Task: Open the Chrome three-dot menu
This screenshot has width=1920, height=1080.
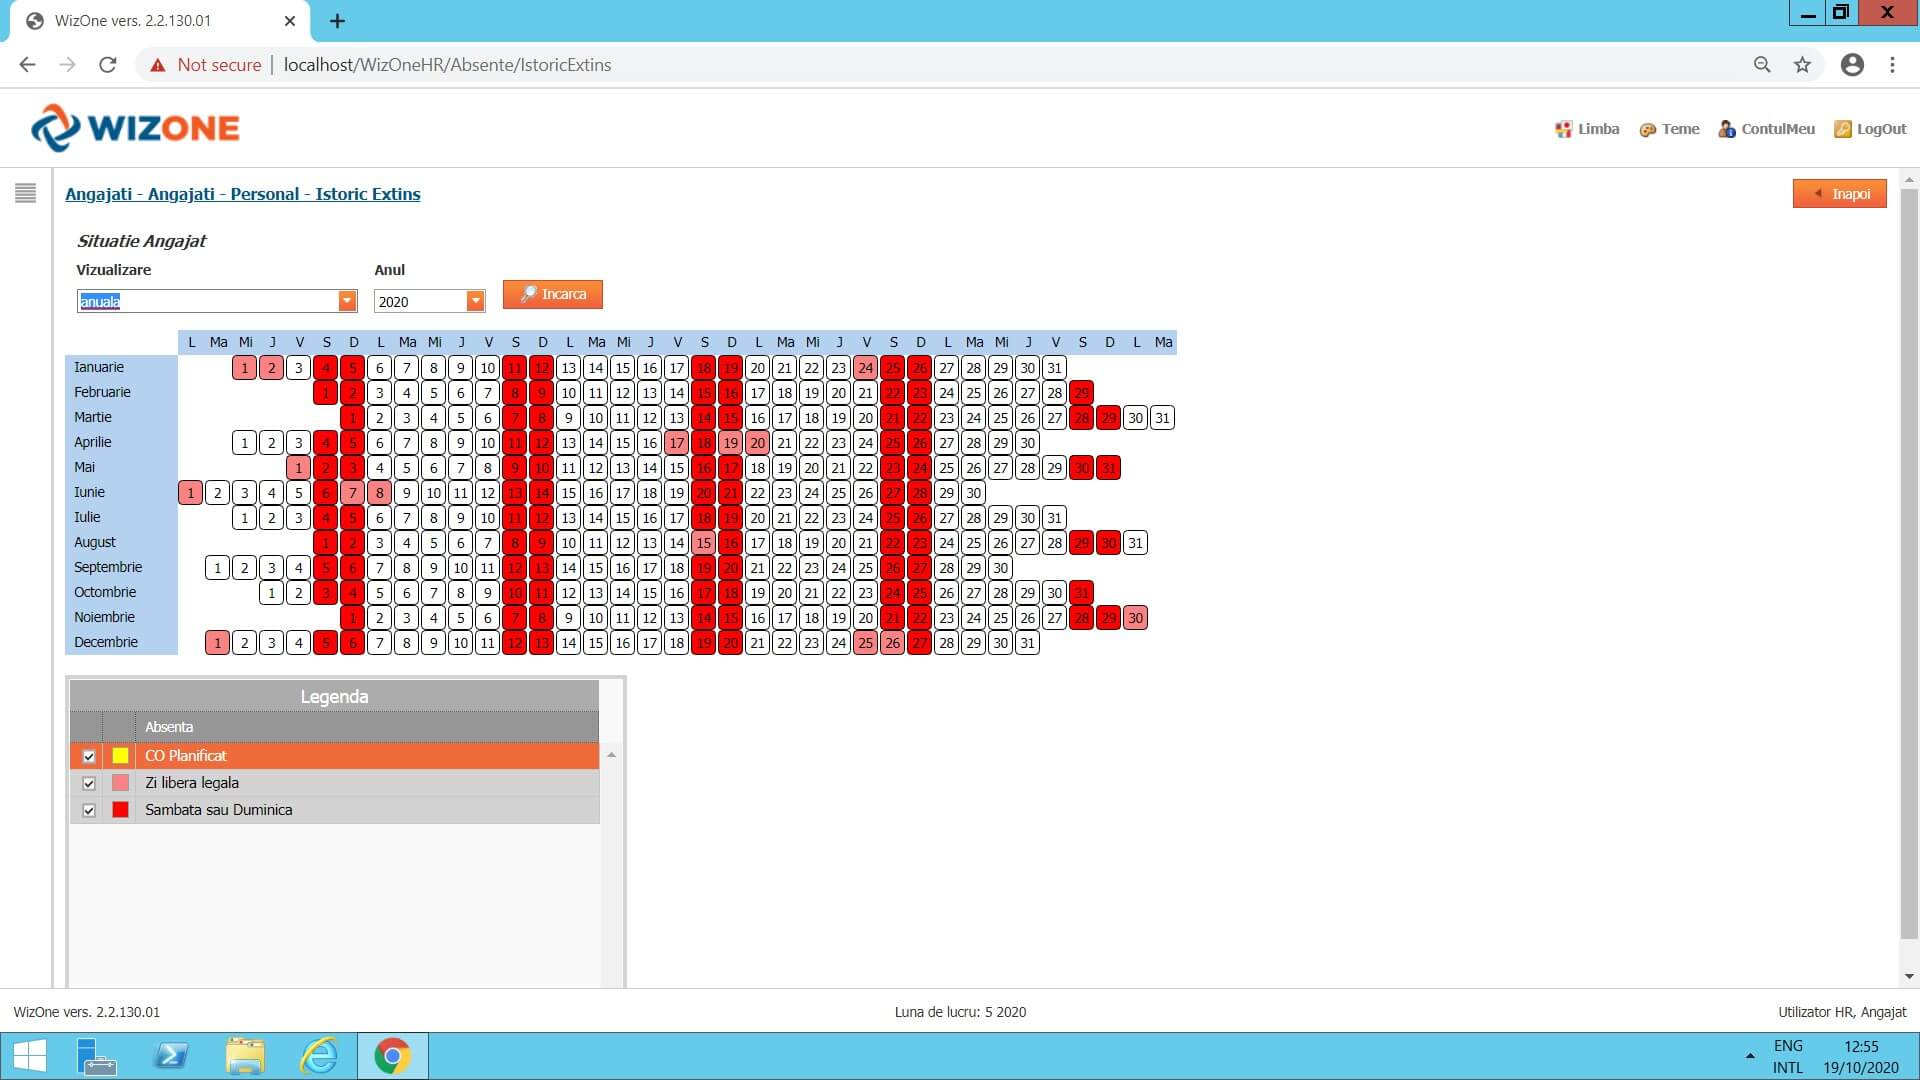Action: (x=1892, y=65)
